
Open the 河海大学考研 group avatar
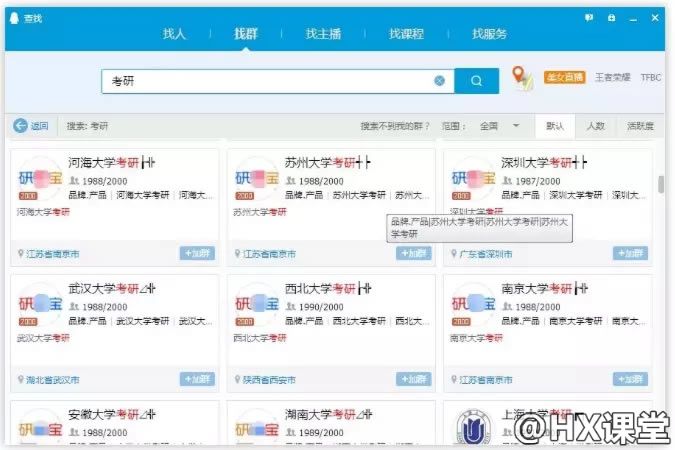(x=40, y=178)
